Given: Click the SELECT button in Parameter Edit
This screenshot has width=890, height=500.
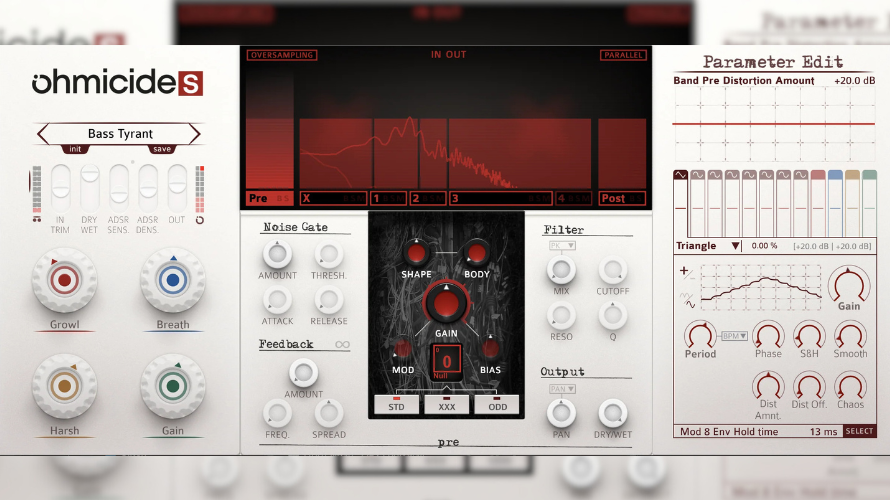Looking at the screenshot, I should pyautogui.click(x=859, y=431).
